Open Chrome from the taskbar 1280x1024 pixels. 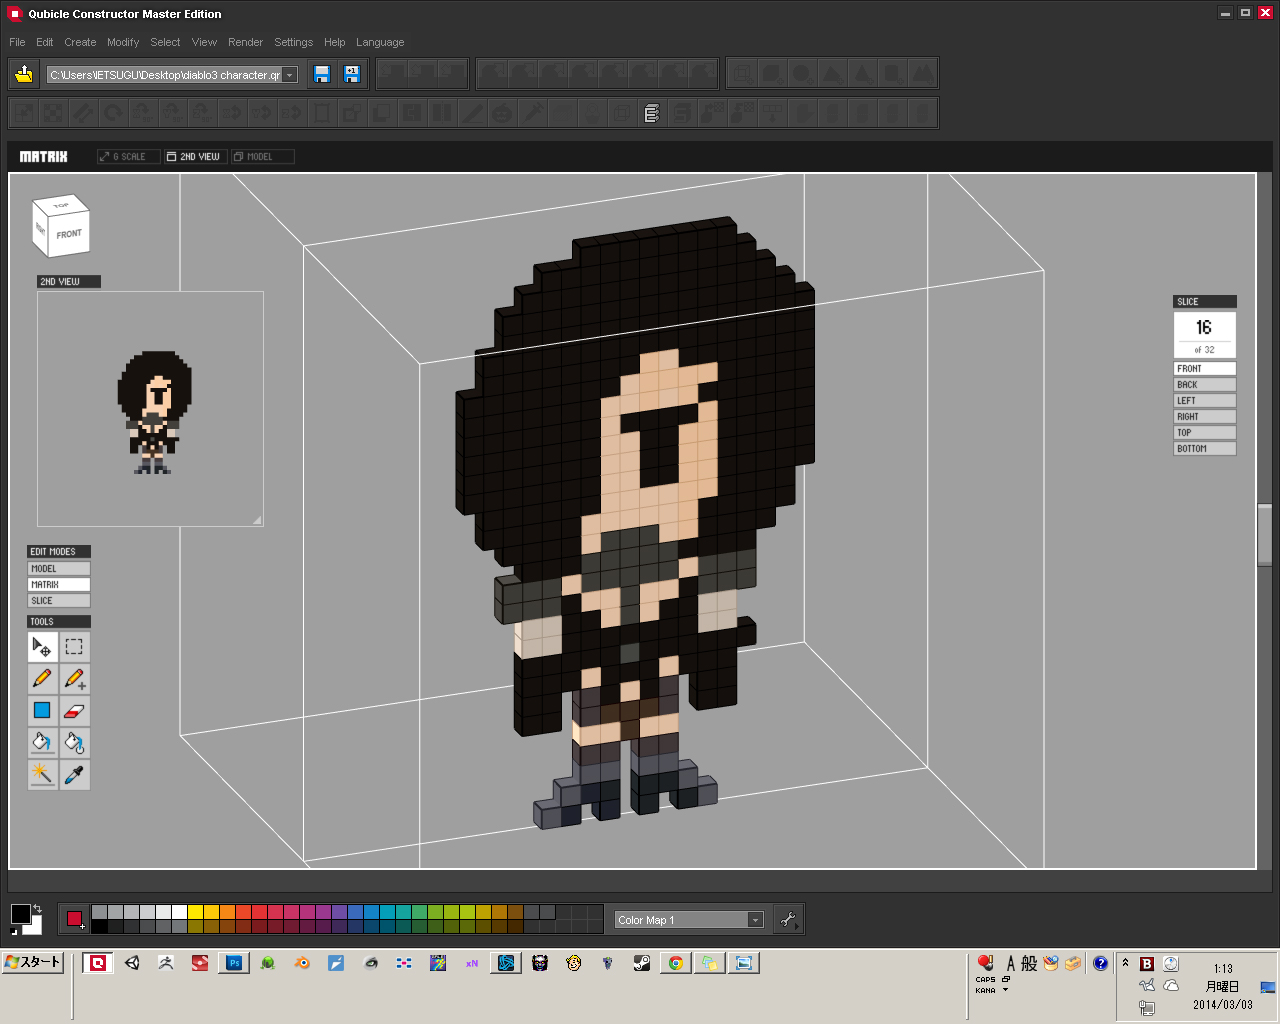[676, 963]
